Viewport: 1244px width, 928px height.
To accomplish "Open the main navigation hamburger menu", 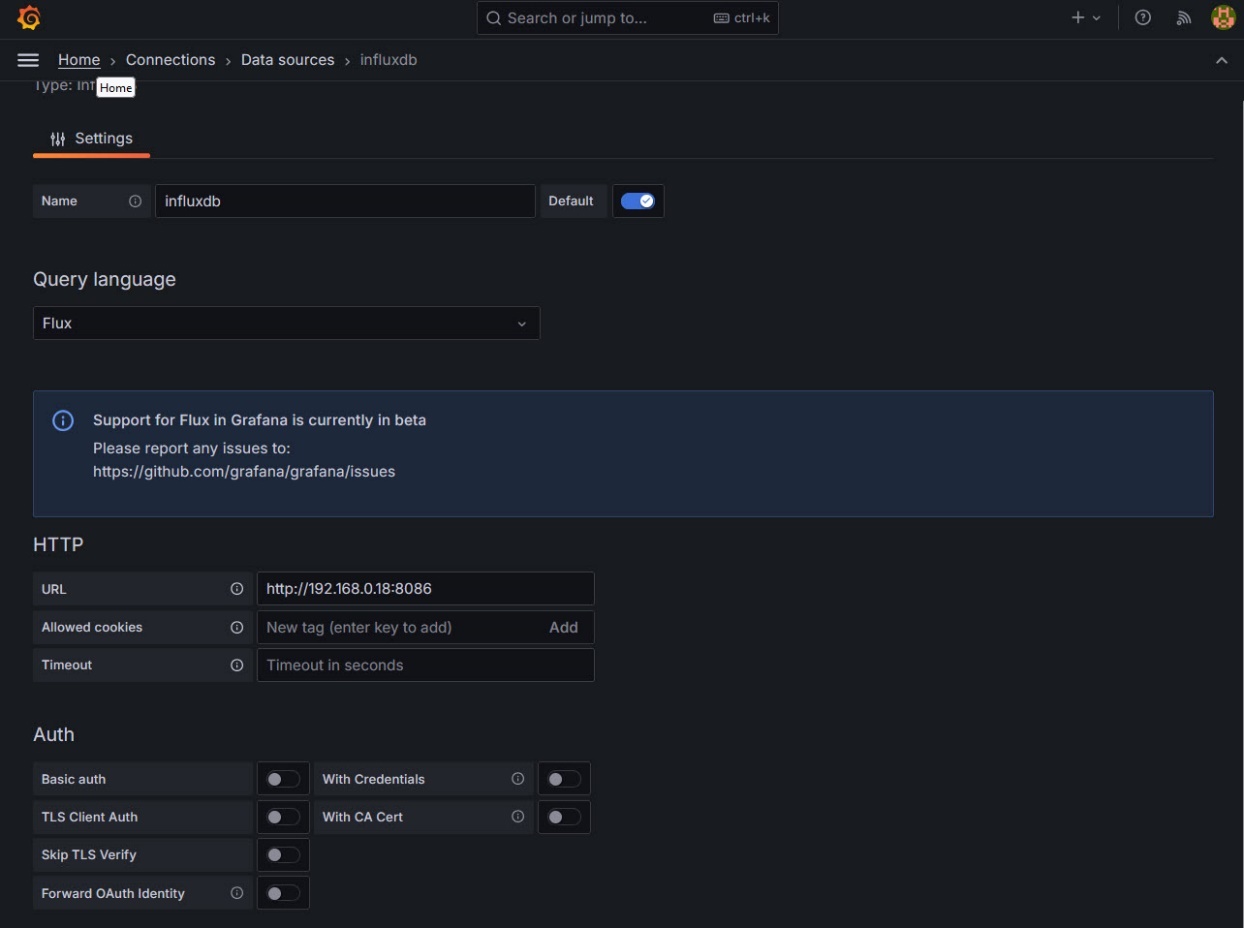I will click(28, 59).
